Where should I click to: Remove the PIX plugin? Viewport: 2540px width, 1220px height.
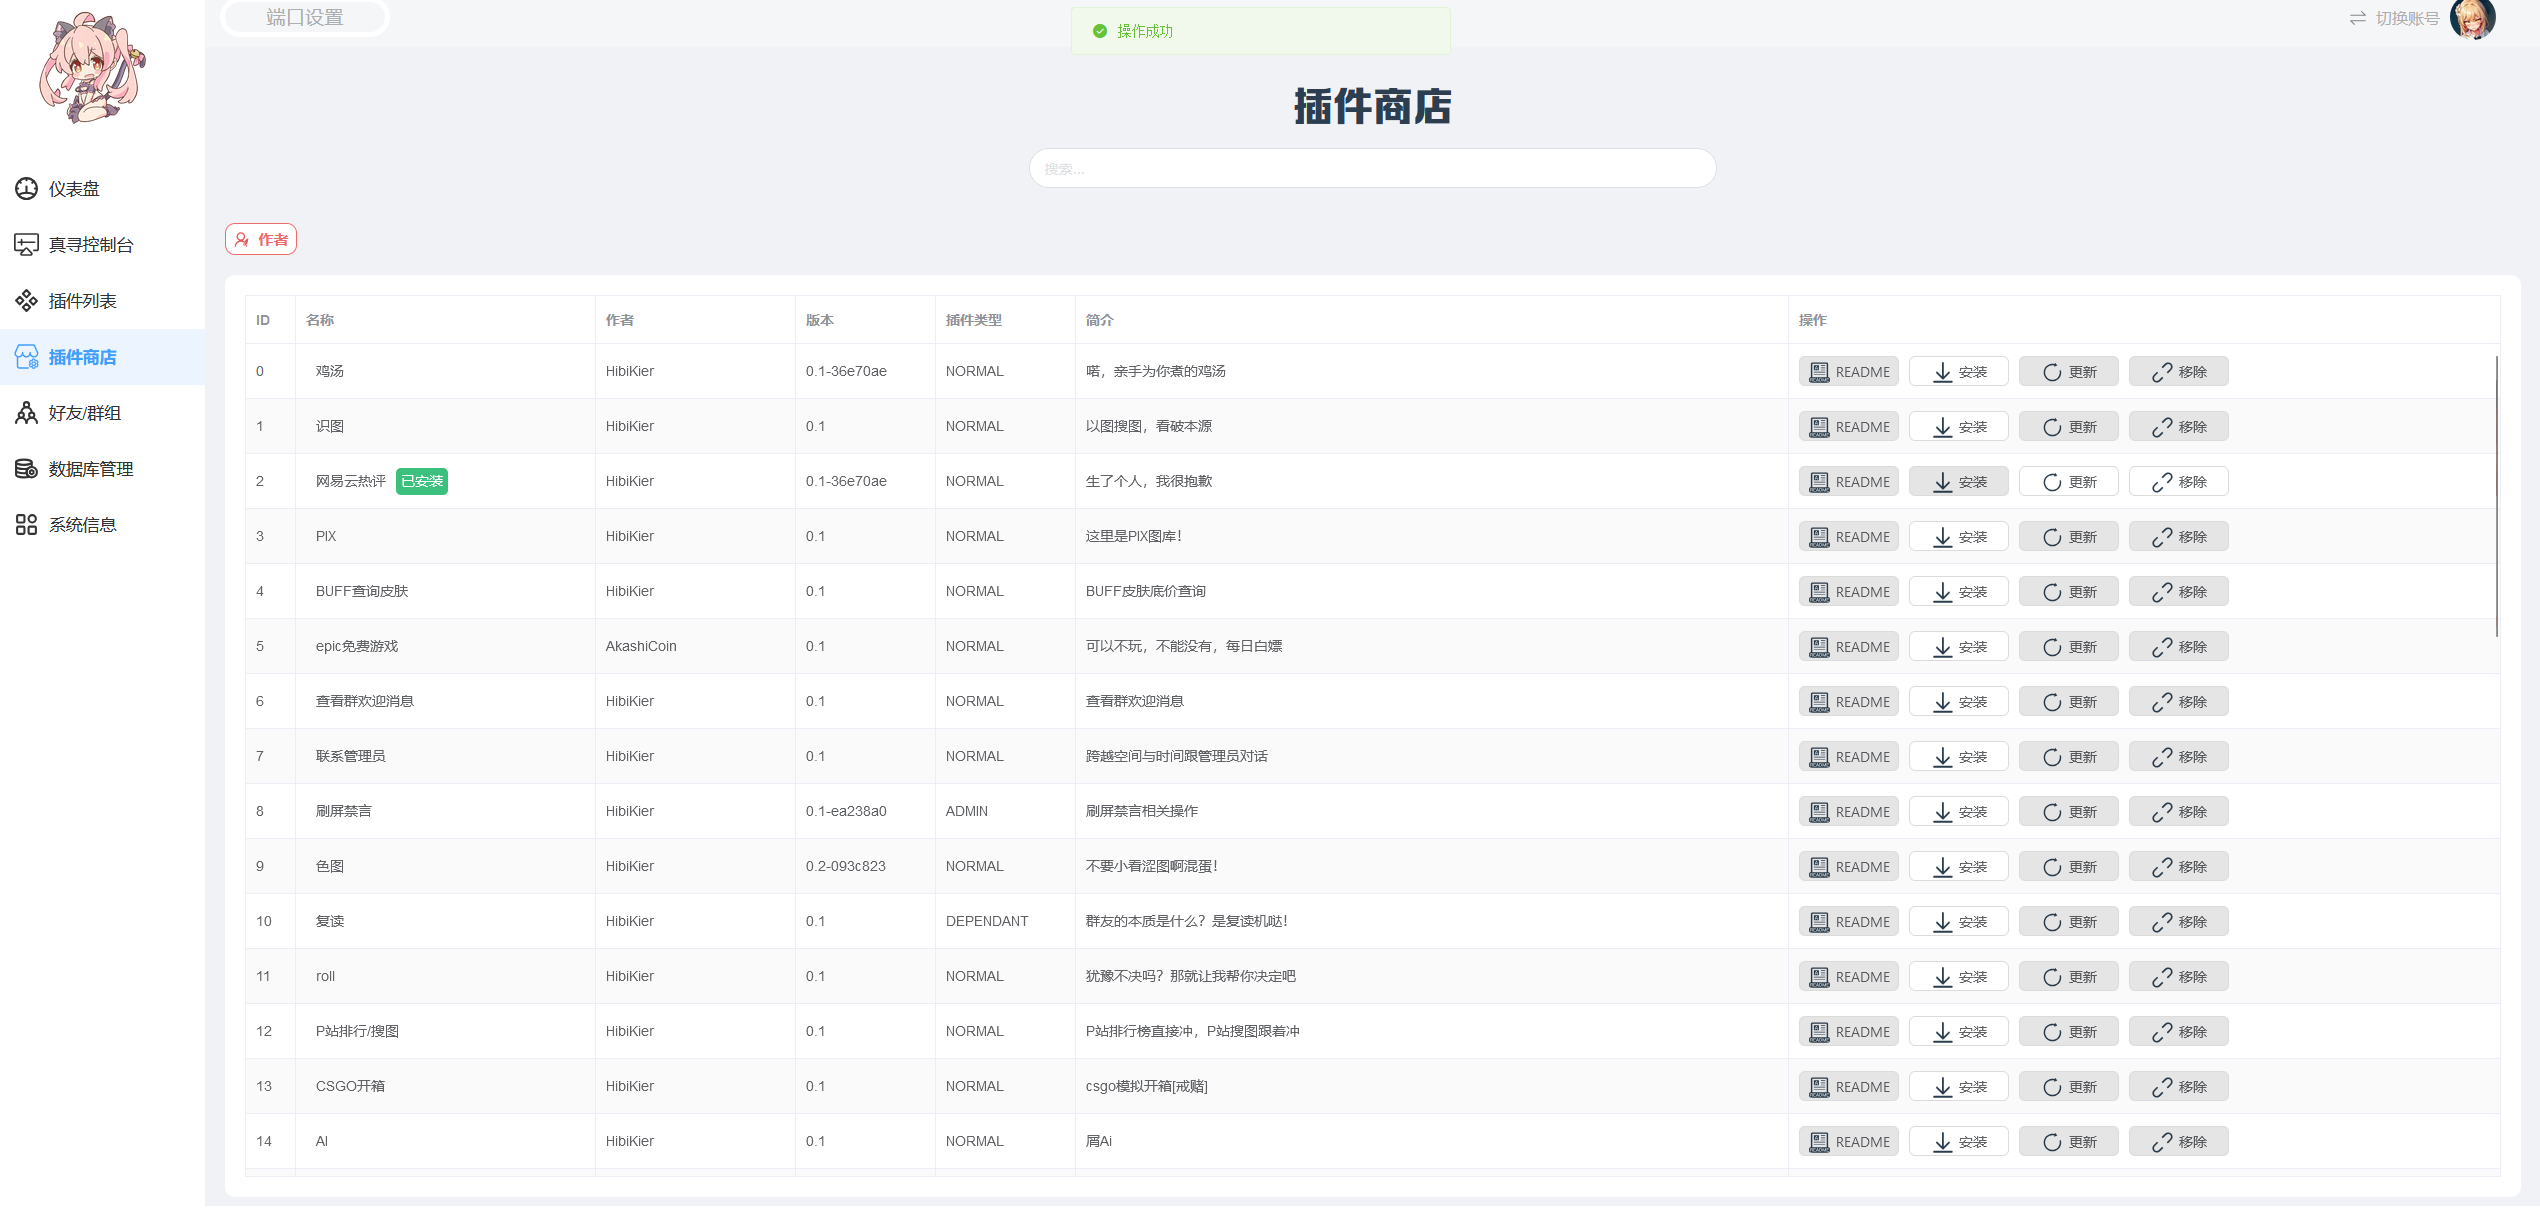[2178, 536]
